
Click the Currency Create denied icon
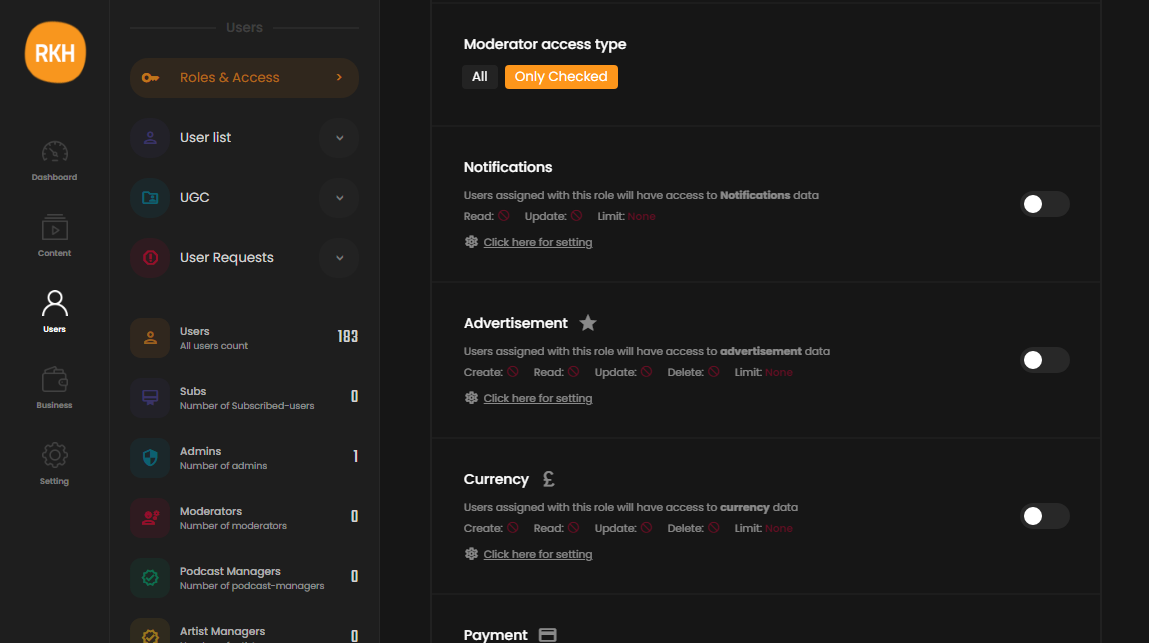[513, 529]
